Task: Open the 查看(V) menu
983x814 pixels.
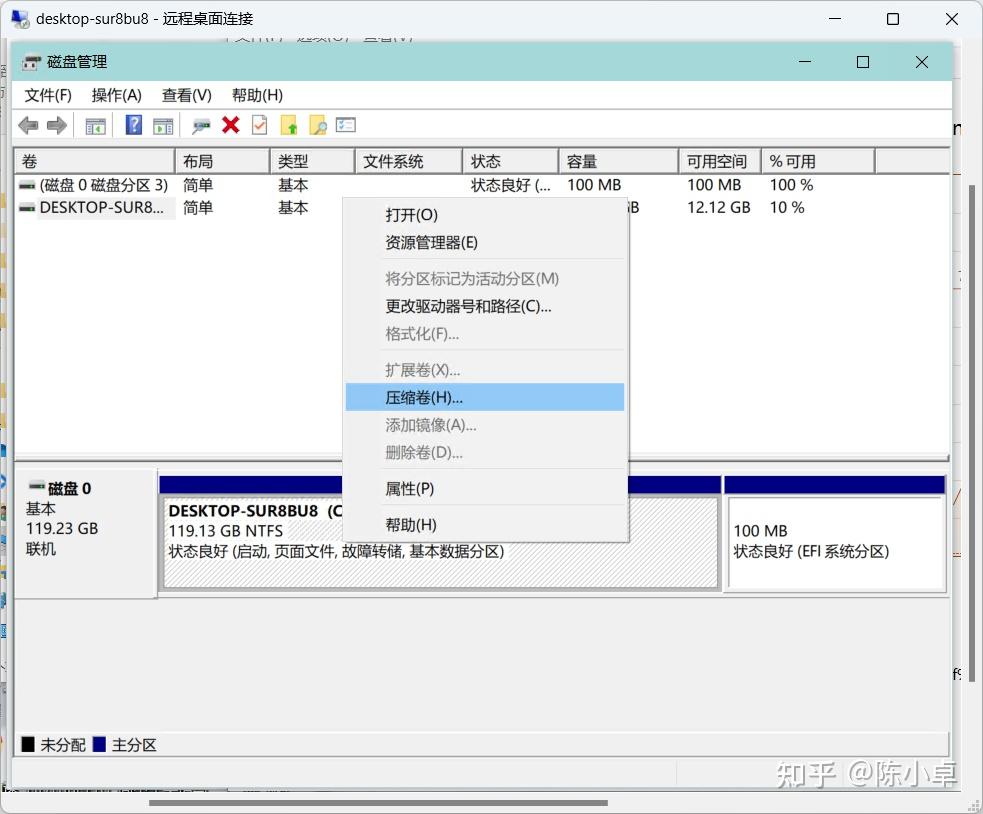Action: (x=185, y=95)
